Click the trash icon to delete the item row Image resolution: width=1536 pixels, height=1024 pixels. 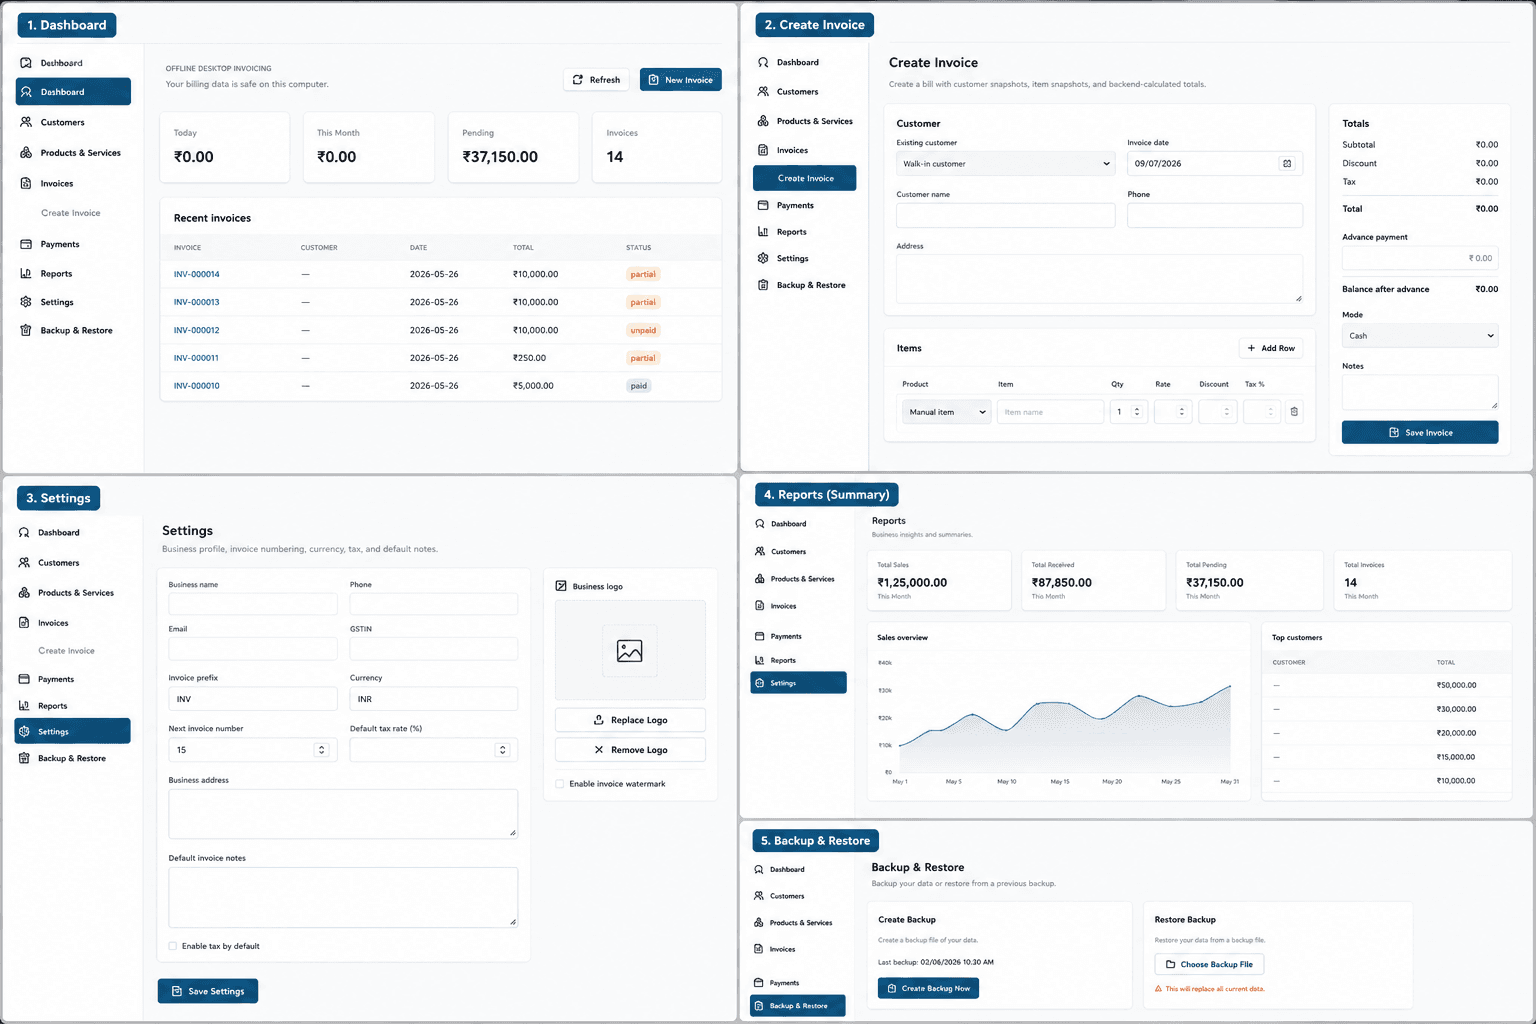[x=1294, y=411]
